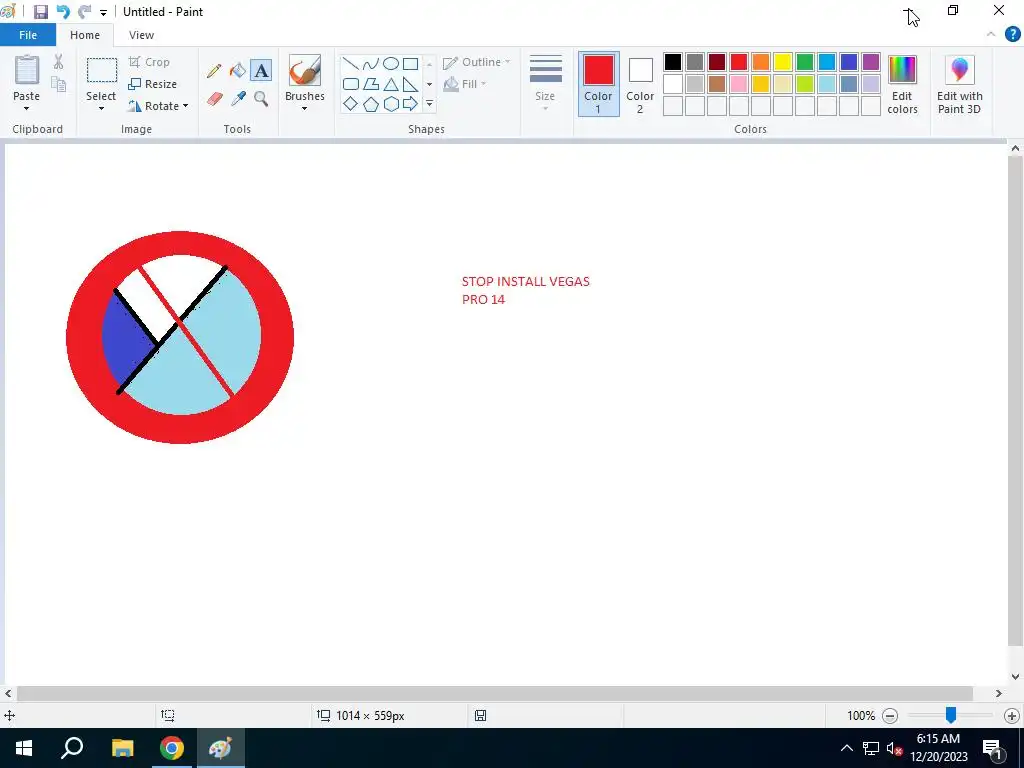Screen dimensions: 1024x768
Task: Select the Fill with color bucket tool
Action: 238,71
